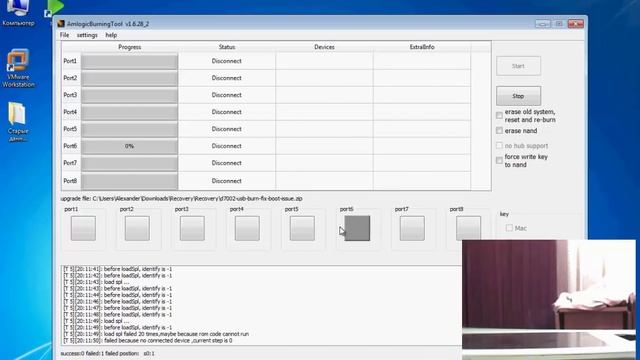Viewport: 640px width, 360px height.
Task: Click the Status column header
Action: click(227, 47)
